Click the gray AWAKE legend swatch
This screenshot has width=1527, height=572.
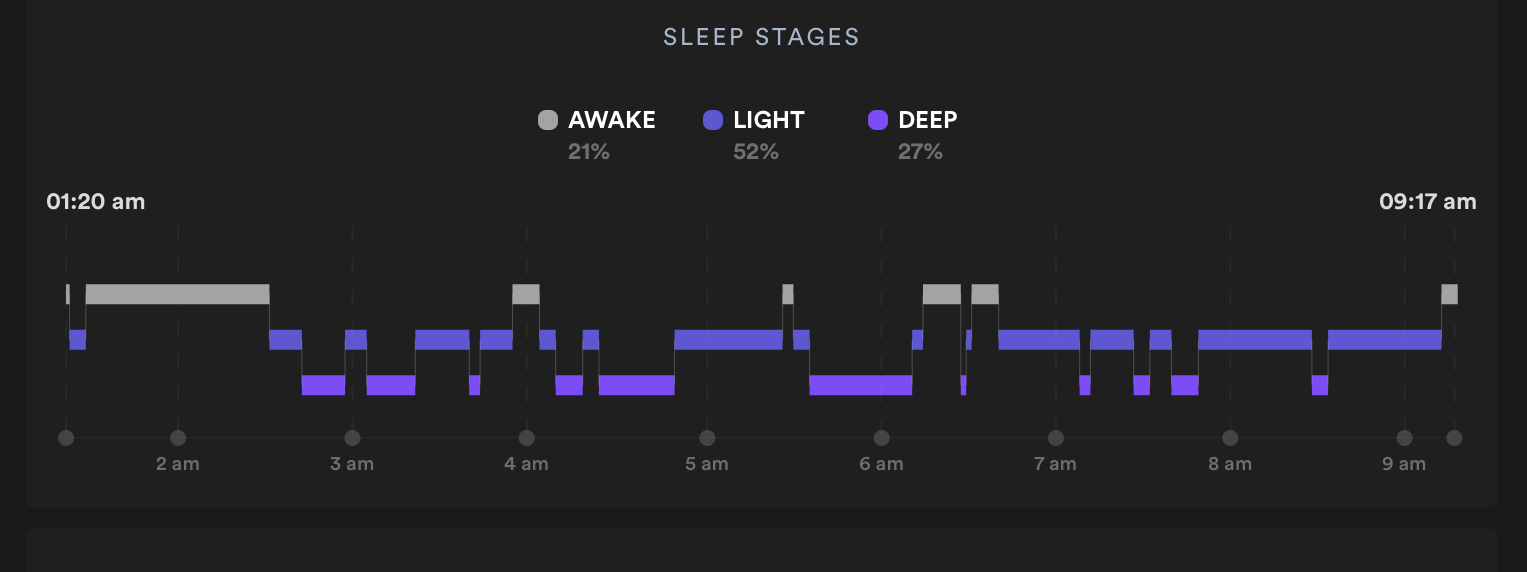click(548, 120)
